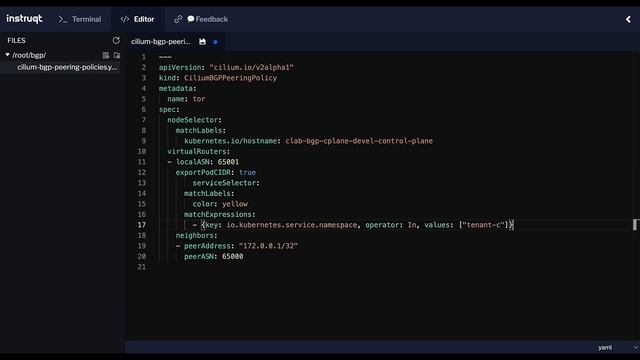Click the FILES panel header
The image size is (640, 360).
point(16,40)
